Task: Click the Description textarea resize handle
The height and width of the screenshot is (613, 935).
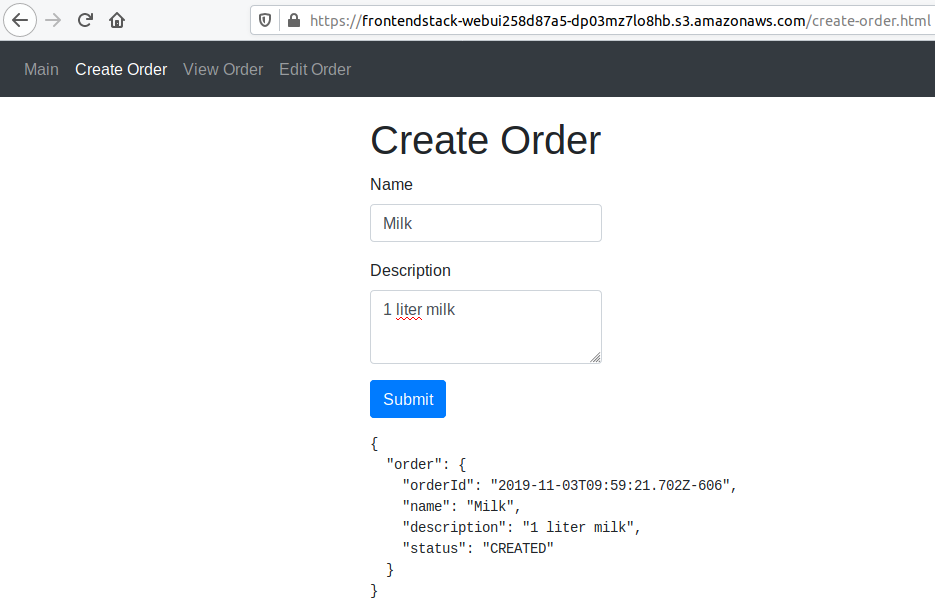Action: pyautogui.click(x=595, y=357)
